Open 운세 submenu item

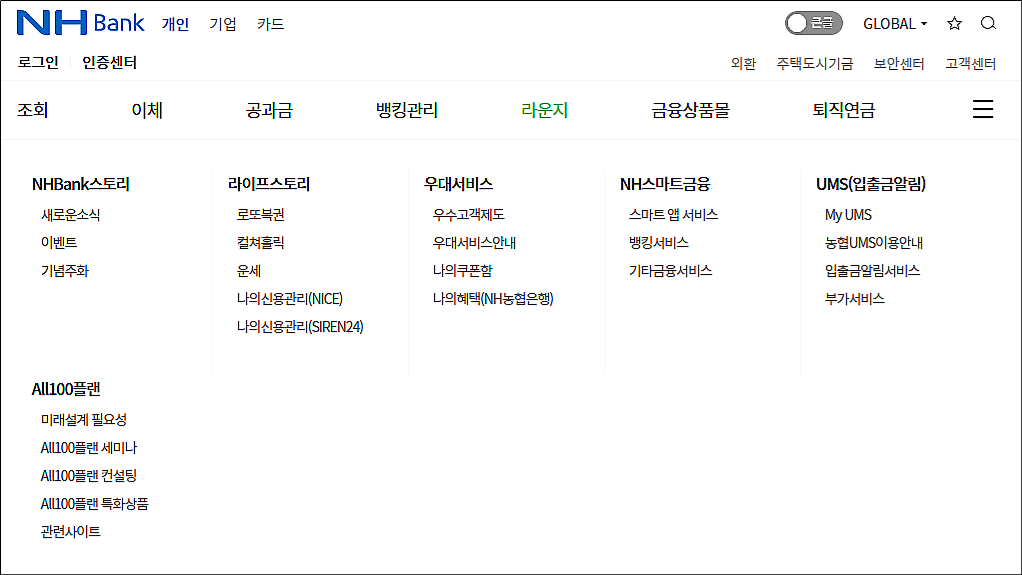(248, 271)
